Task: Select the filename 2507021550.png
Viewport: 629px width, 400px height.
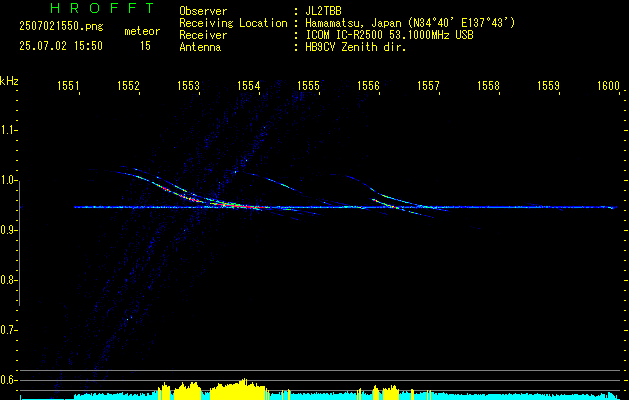Action: [61, 26]
